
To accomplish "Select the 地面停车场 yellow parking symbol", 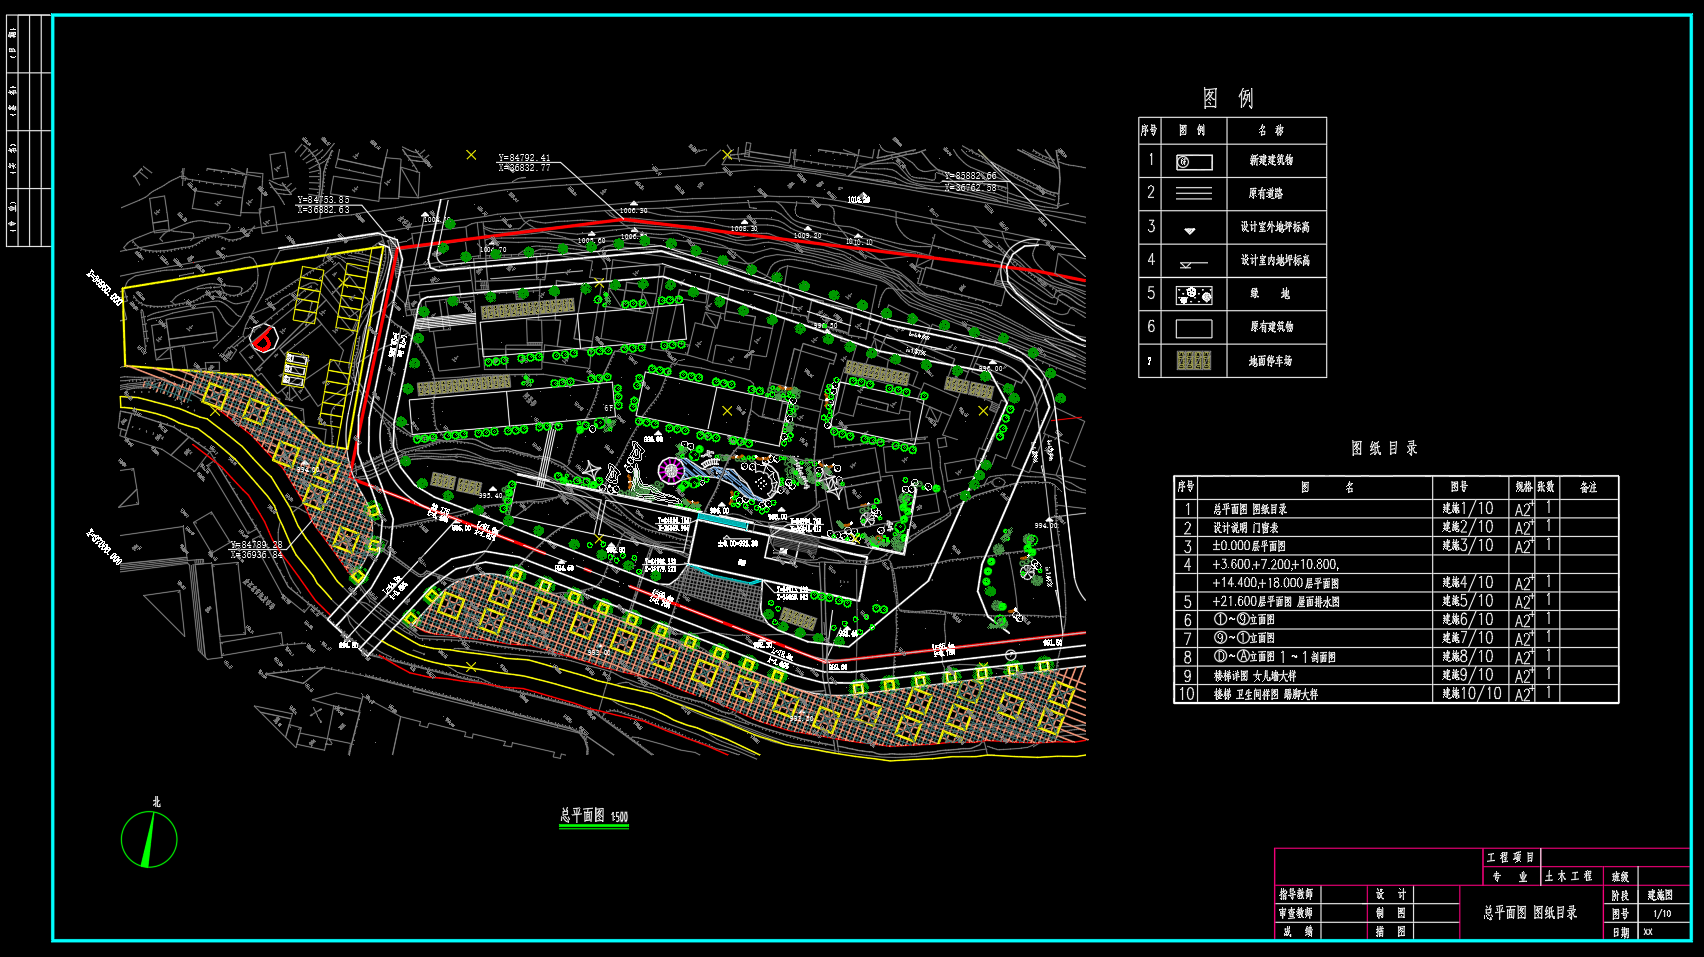I will click(1193, 361).
